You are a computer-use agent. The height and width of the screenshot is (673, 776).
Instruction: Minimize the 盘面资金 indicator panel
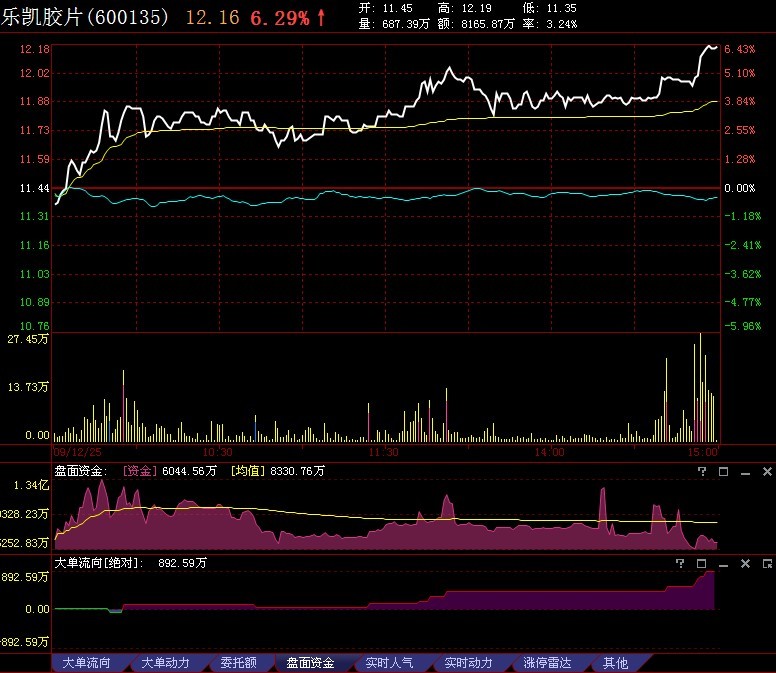point(745,472)
